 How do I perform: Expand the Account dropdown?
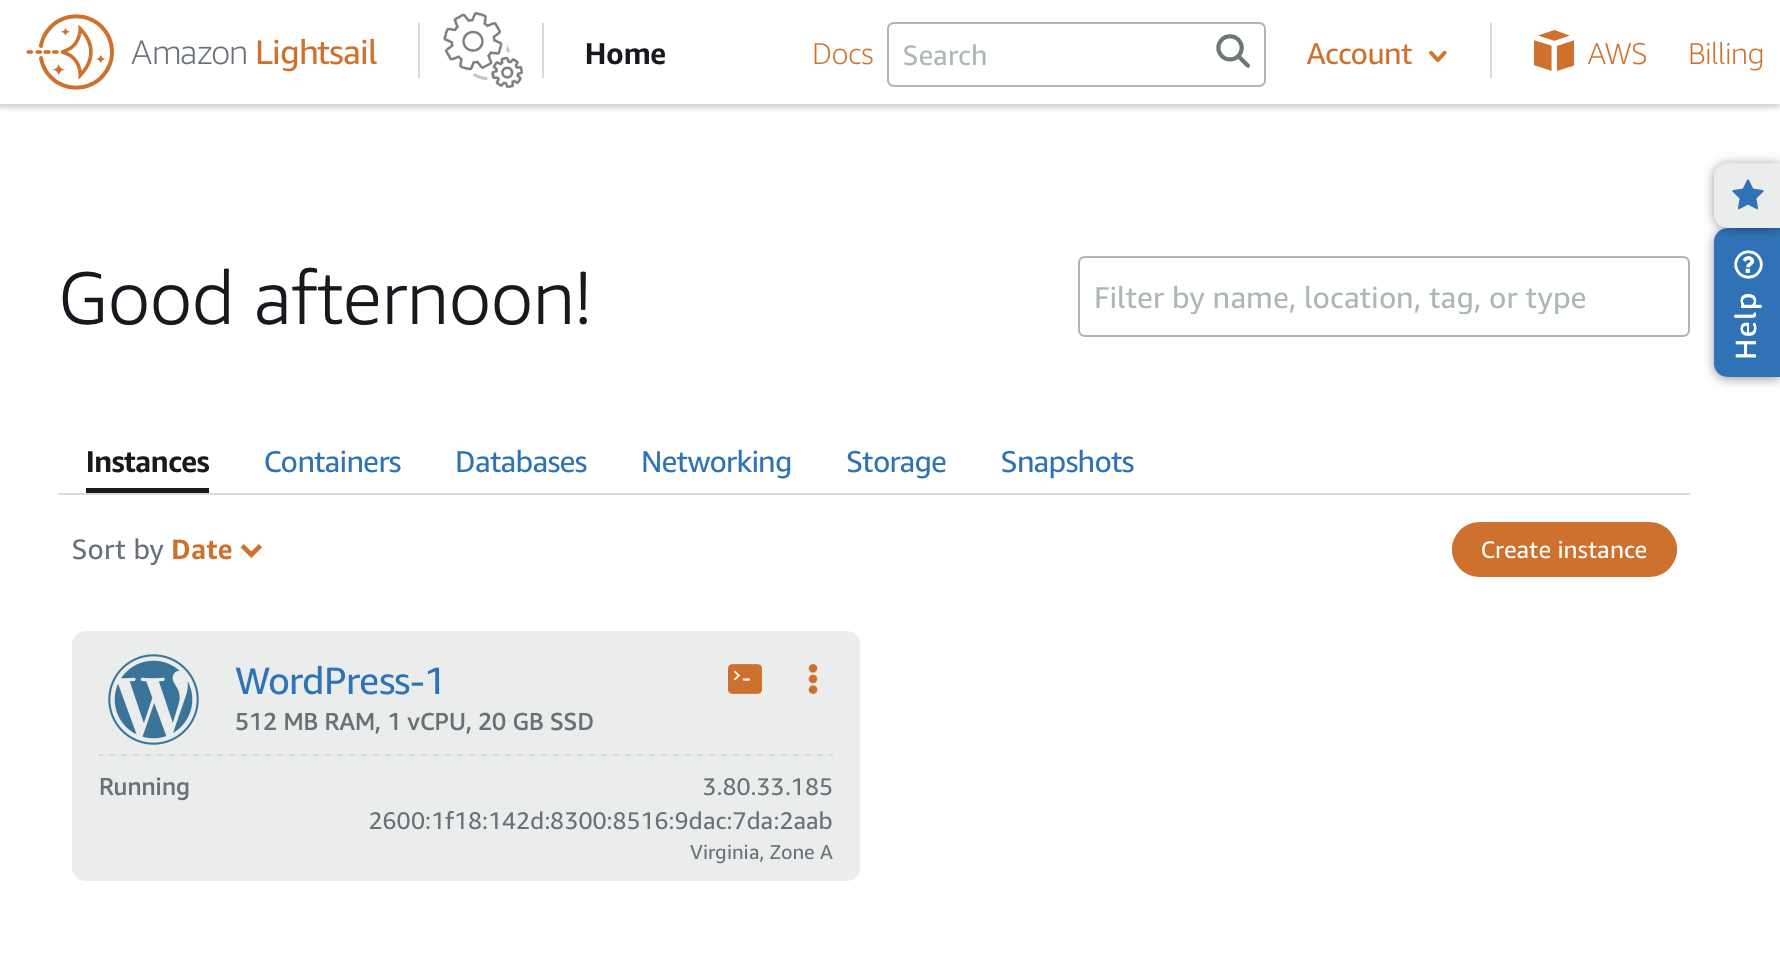coord(1376,54)
